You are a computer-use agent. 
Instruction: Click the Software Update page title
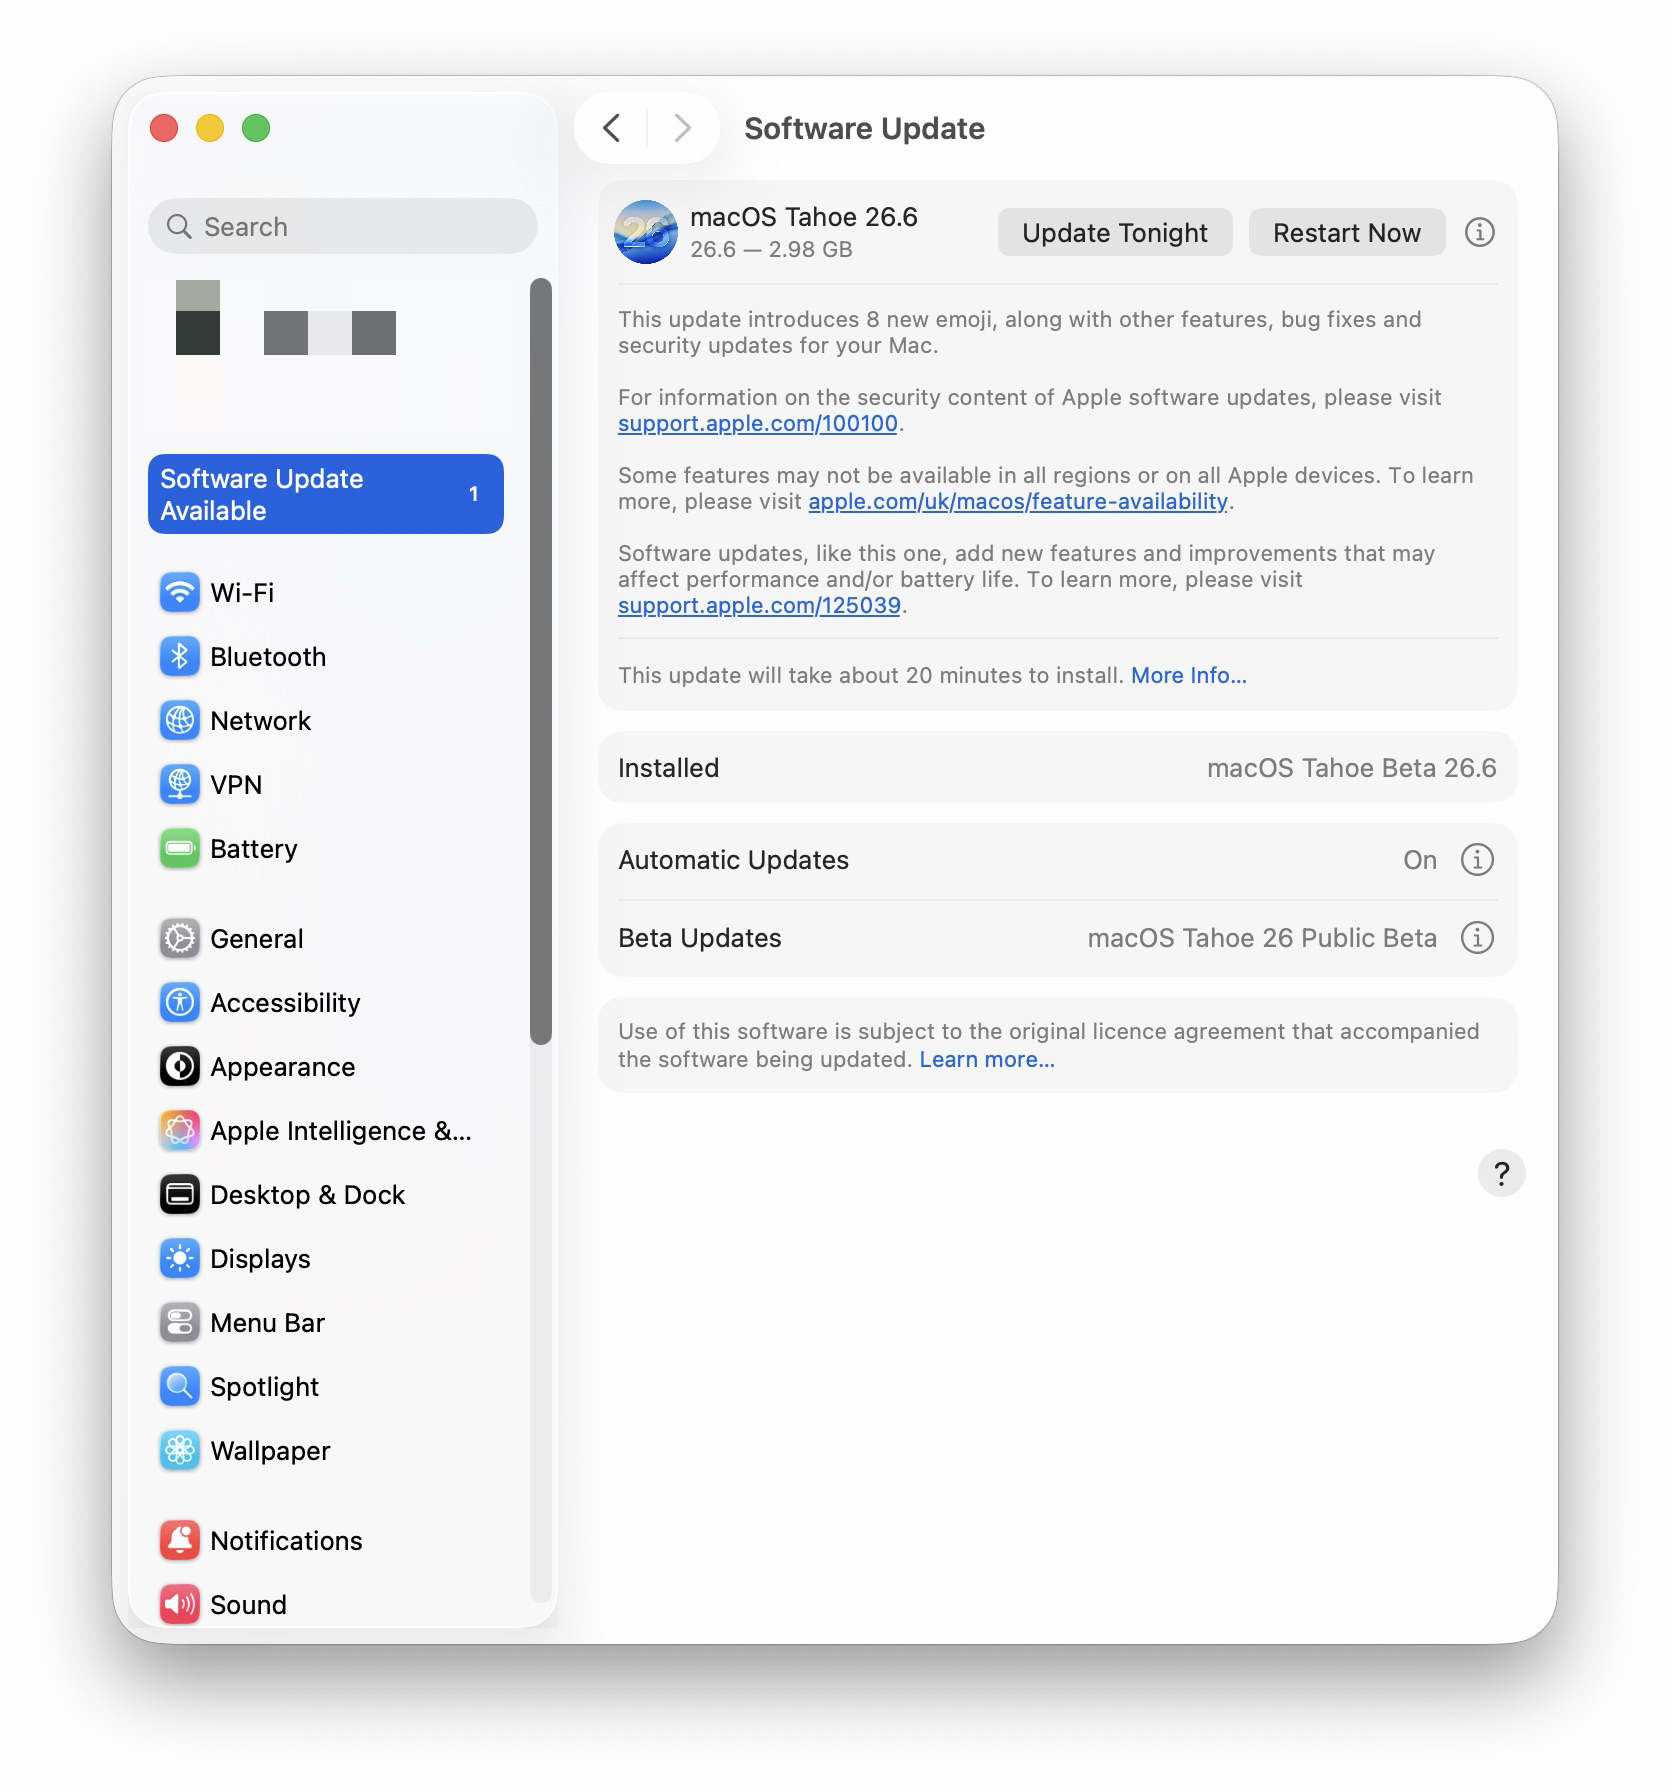tap(864, 128)
